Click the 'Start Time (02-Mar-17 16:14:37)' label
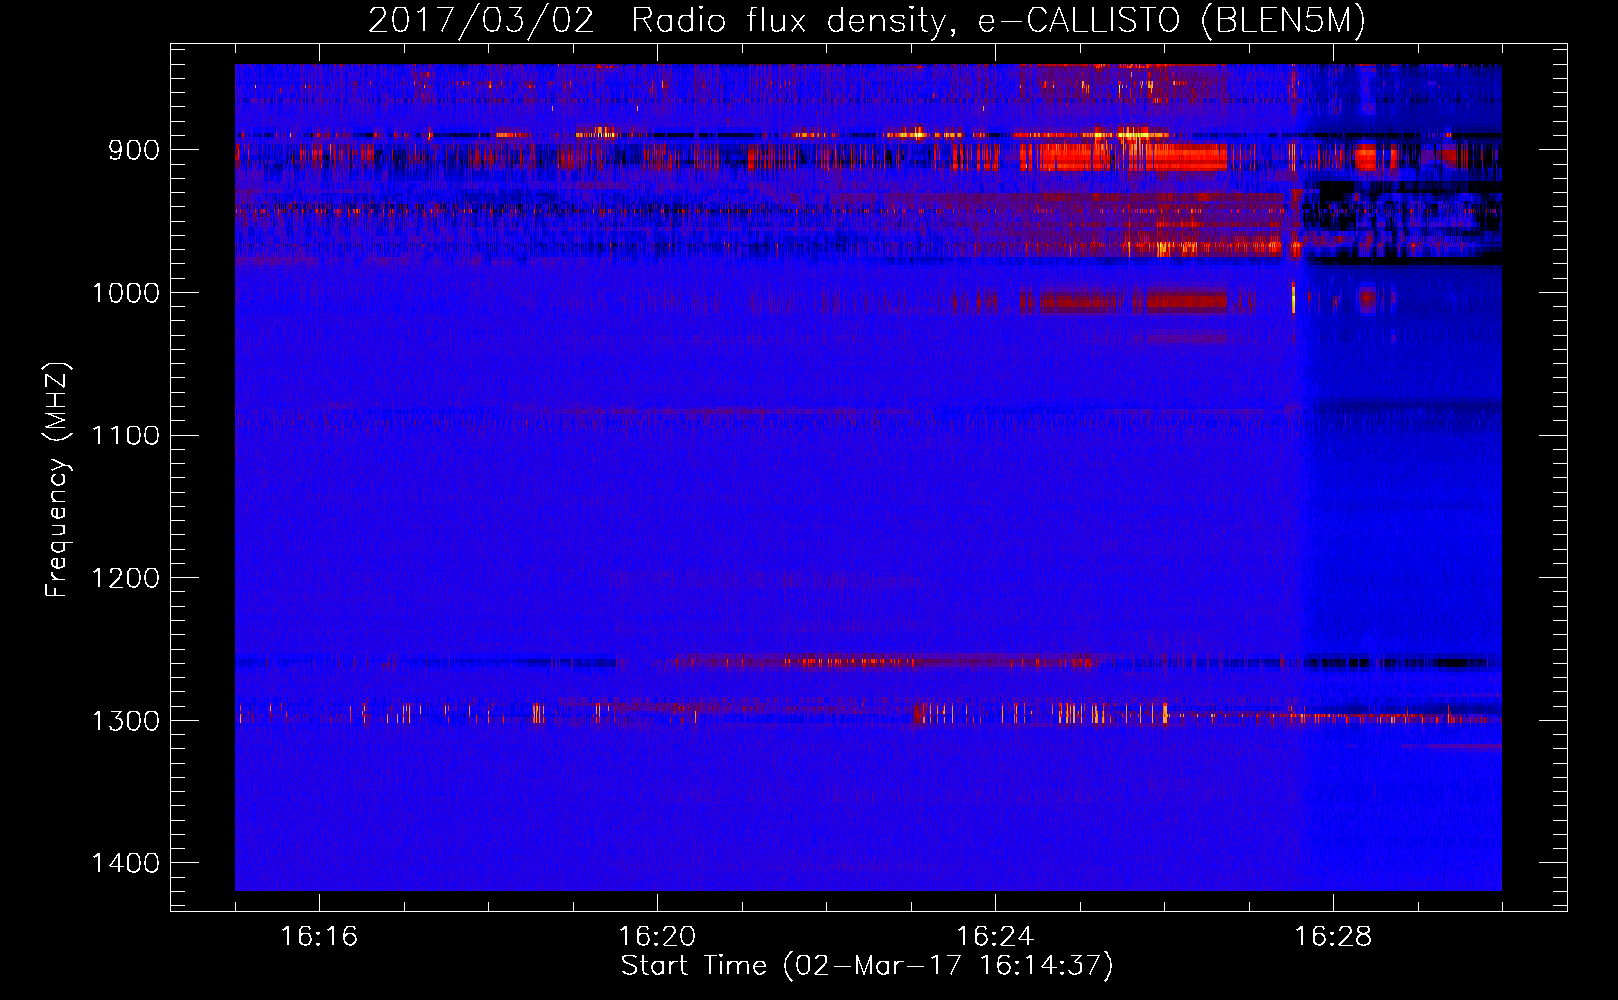The image size is (1618, 1000). click(867, 966)
